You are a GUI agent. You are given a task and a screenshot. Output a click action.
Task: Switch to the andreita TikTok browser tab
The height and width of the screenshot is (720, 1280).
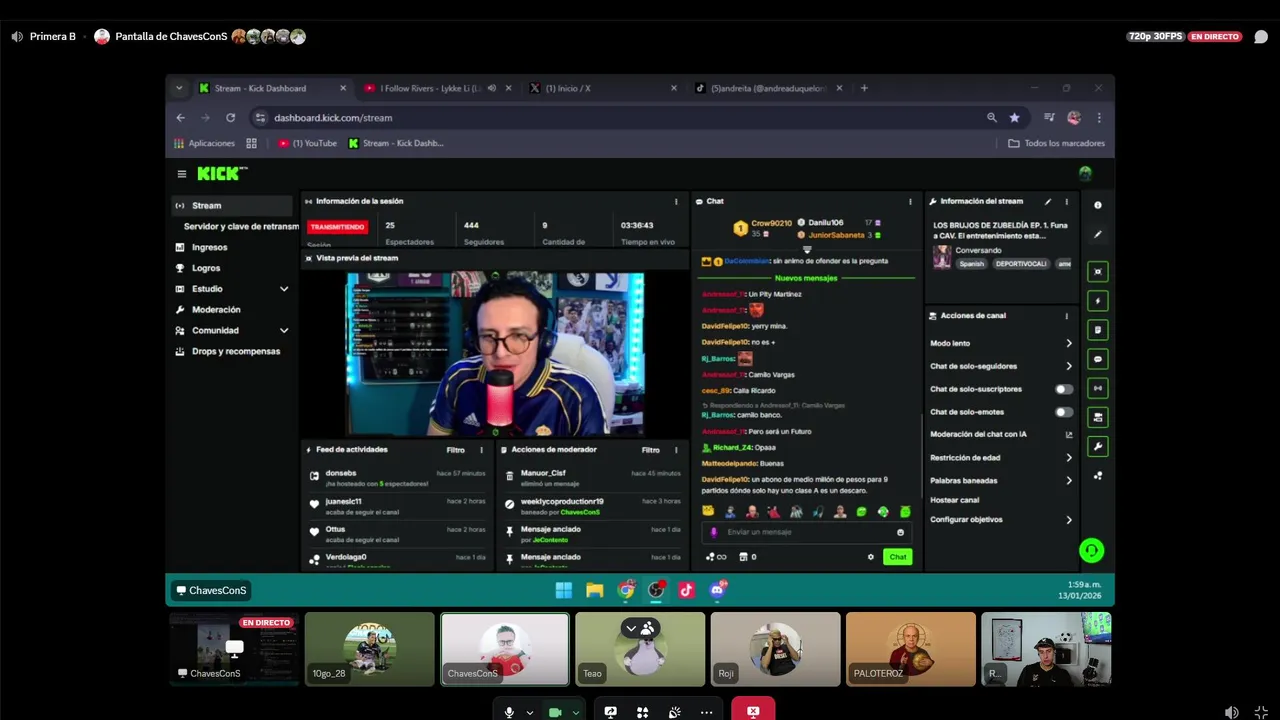(x=768, y=88)
